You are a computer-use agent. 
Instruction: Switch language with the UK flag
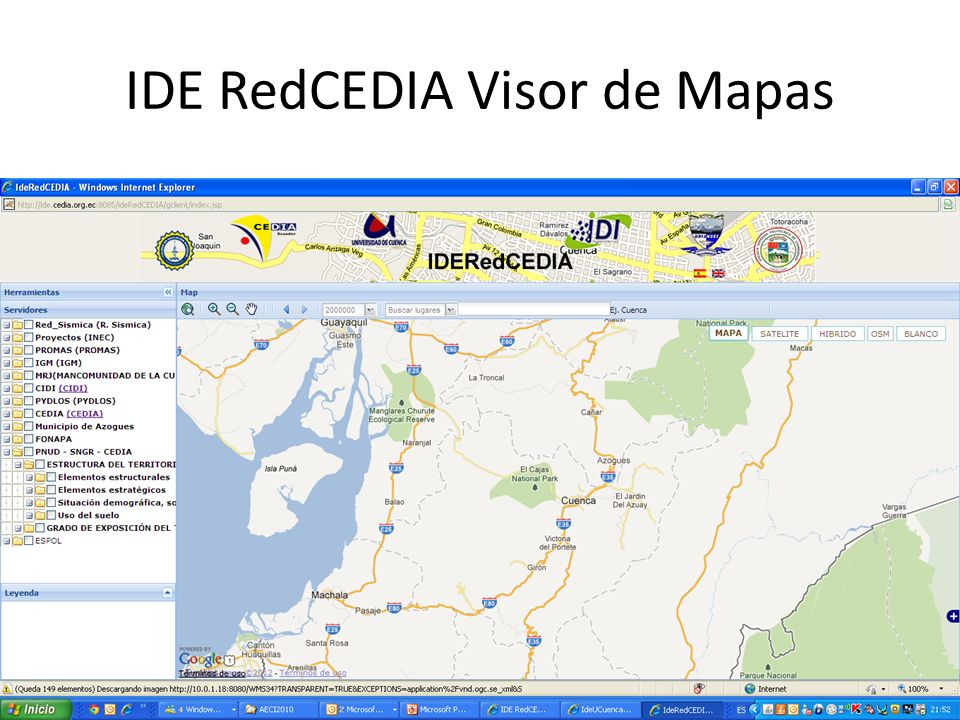pos(718,273)
